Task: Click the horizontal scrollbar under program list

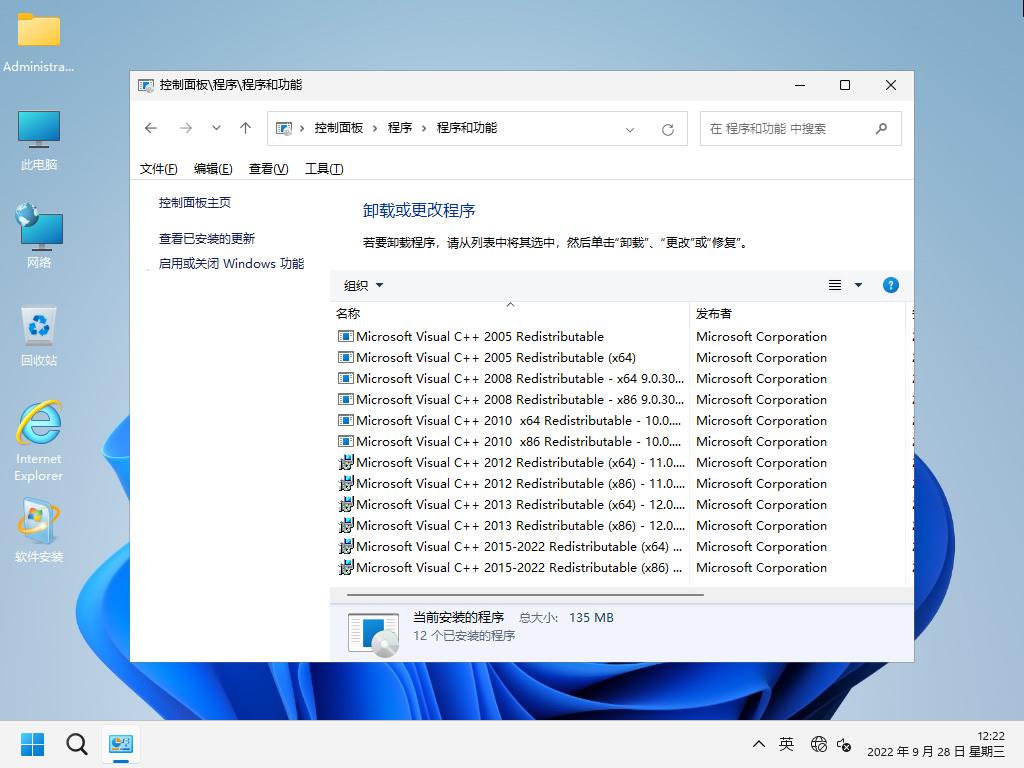Action: (x=520, y=594)
